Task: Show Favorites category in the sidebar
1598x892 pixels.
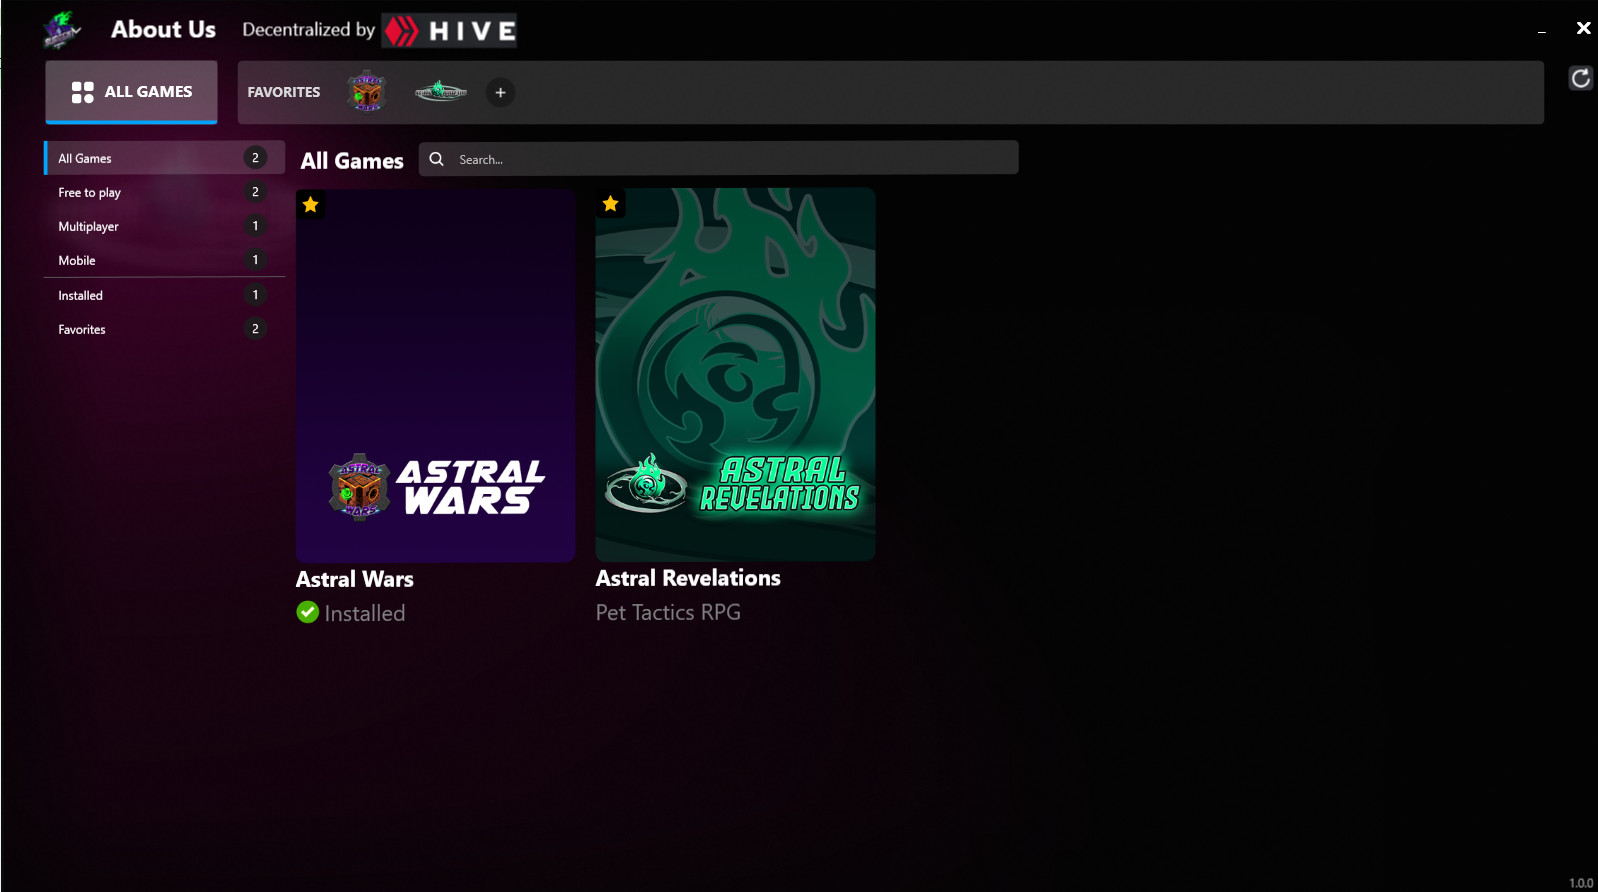Action: coord(165,329)
